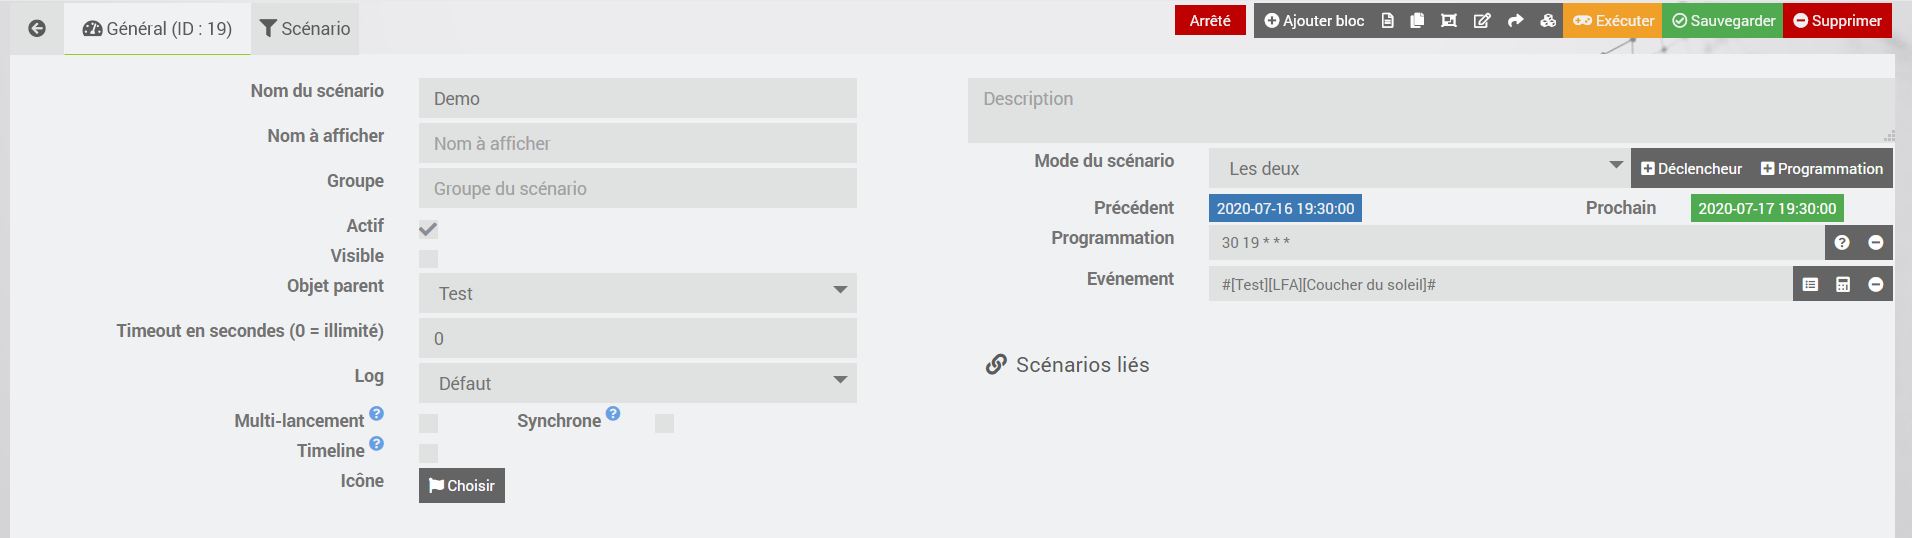Open the cron help question mark icon
Screen dimensions: 1912x538
click(1842, 242)
